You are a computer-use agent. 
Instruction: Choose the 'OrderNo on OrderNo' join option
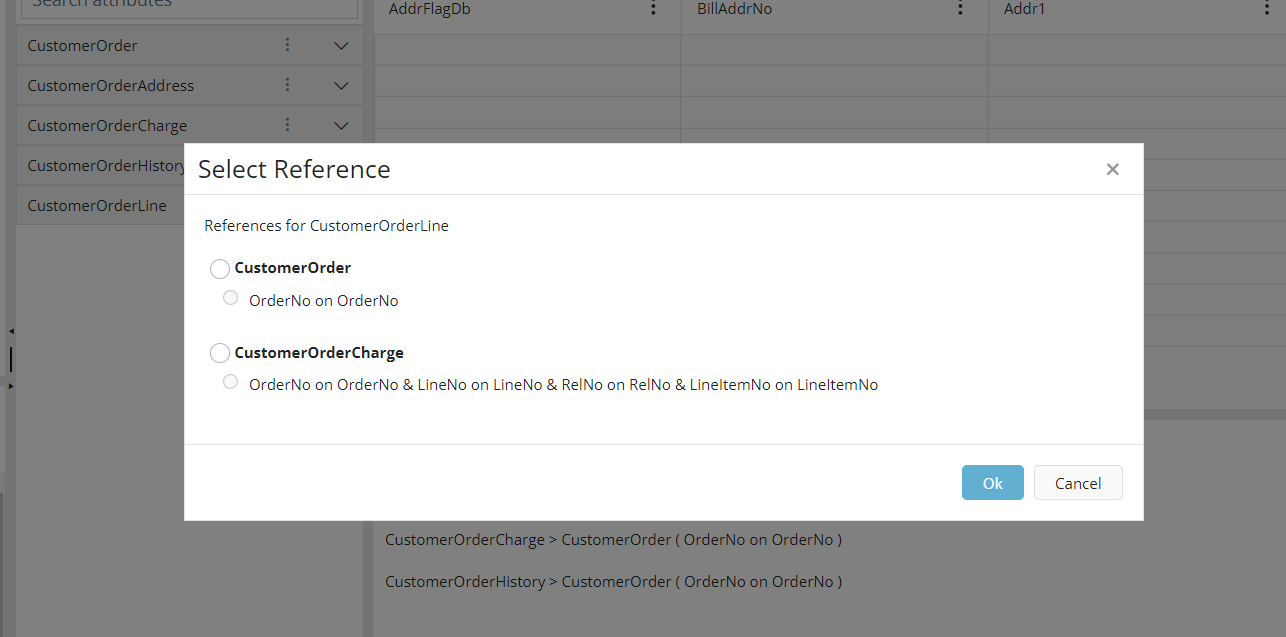click(231, 298)
